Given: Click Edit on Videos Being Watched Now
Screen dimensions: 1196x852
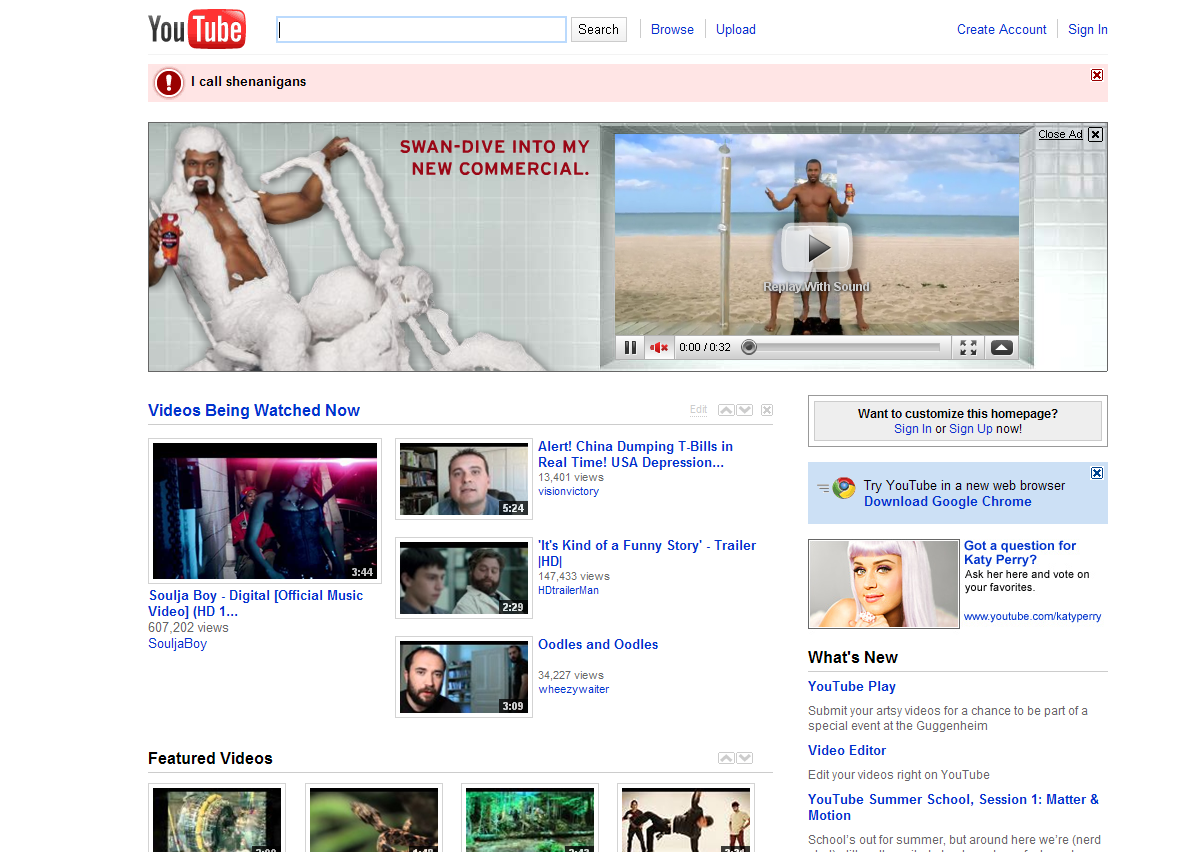Looking at the screenshot, I should click(x=699, y=410).
